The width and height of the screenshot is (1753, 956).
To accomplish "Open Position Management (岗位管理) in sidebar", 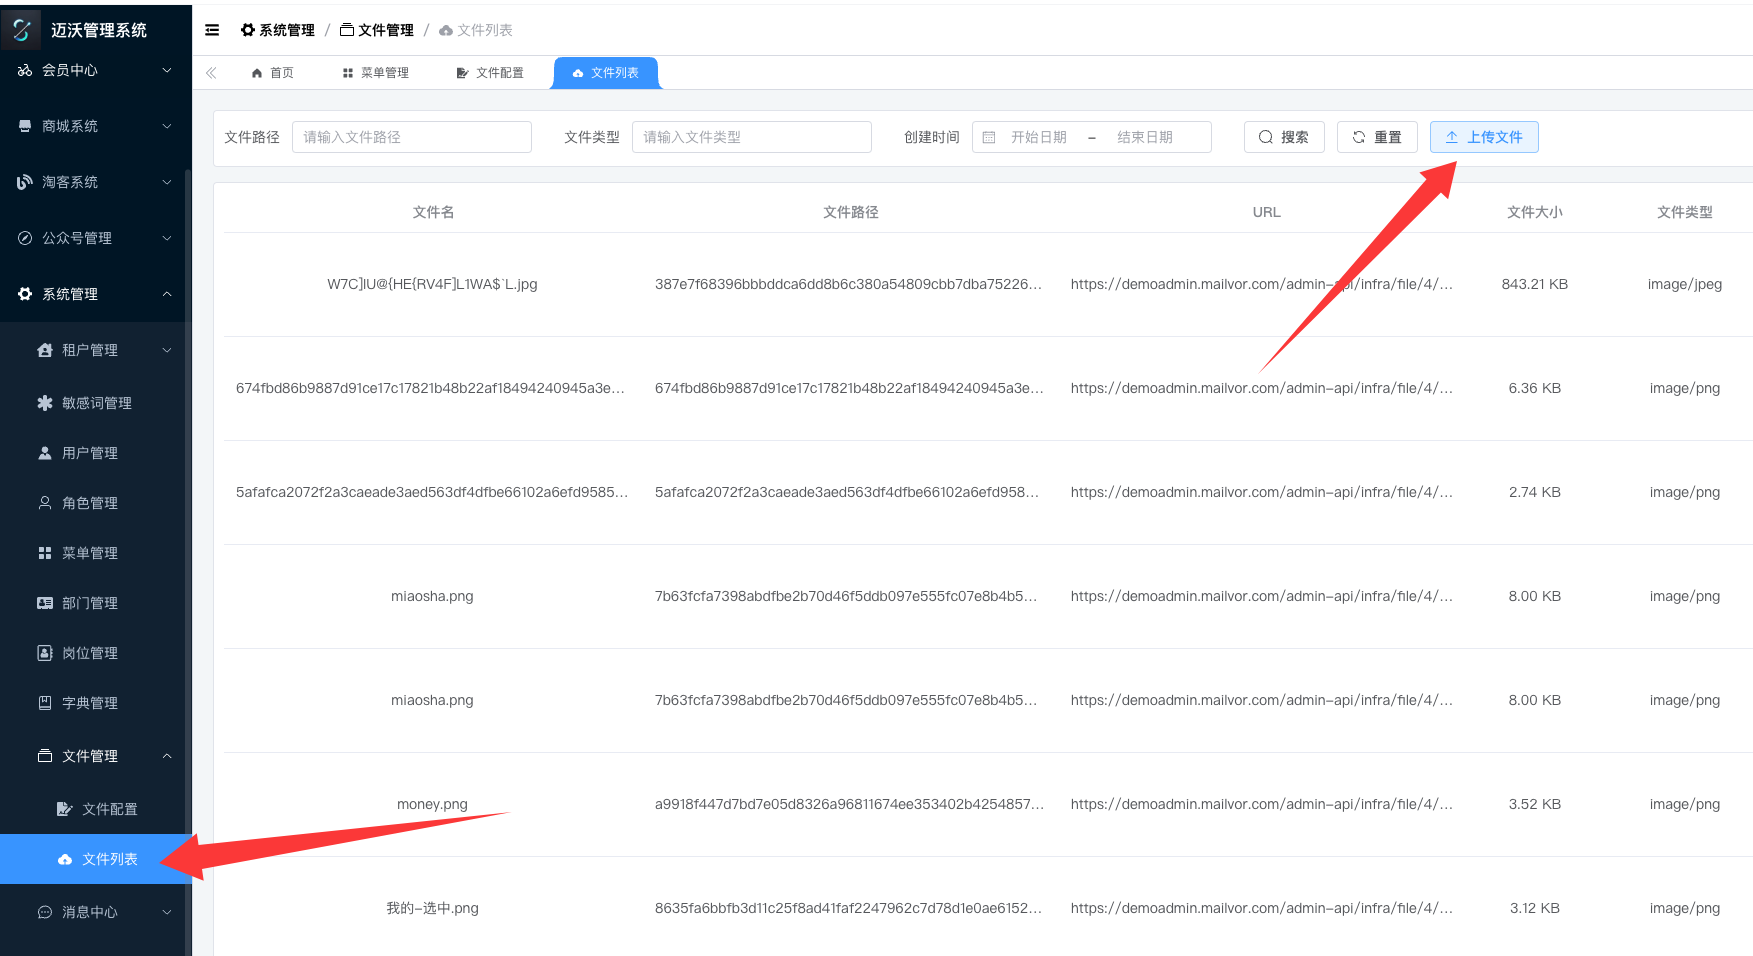I will 90,653.
